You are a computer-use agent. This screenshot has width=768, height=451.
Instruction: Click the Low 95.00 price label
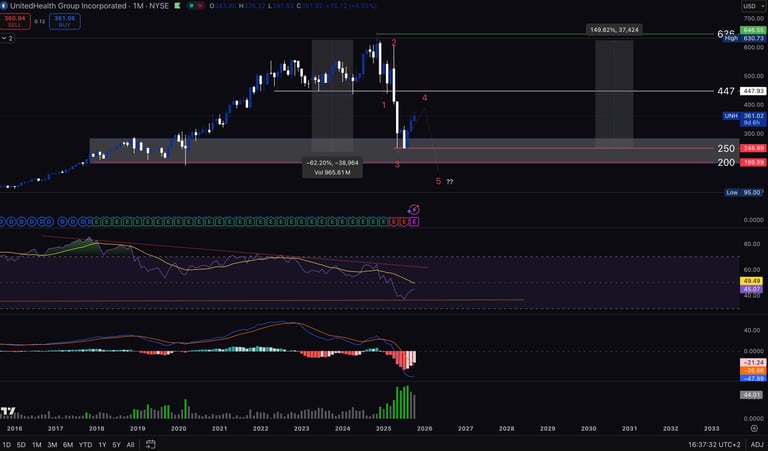(744, 192)
